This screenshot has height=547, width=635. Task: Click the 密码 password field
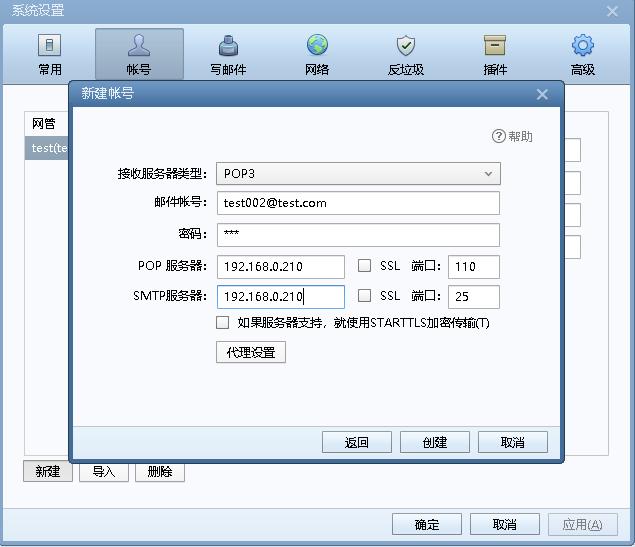point(358,235)
